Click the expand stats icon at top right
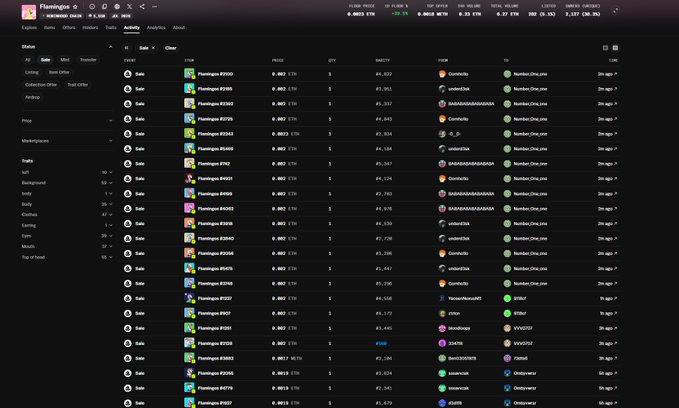The width and height of the screenshot is (679, 408). (615, 10)
